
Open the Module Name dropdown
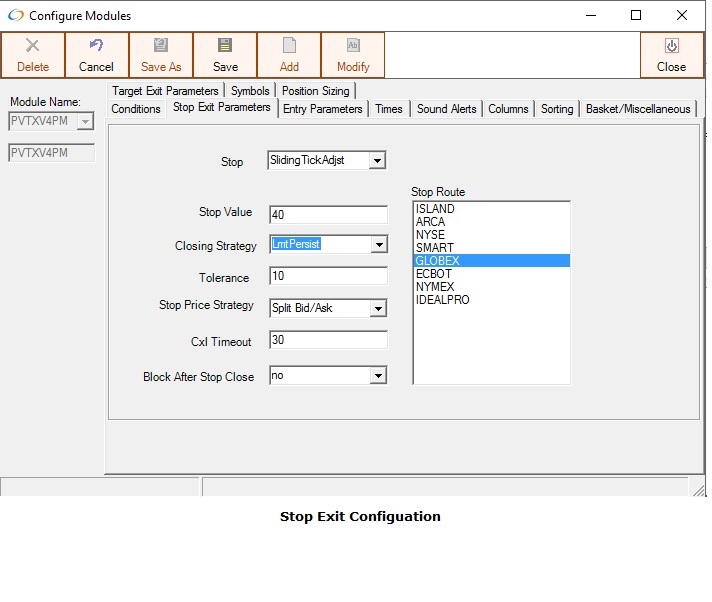[85, 122]
